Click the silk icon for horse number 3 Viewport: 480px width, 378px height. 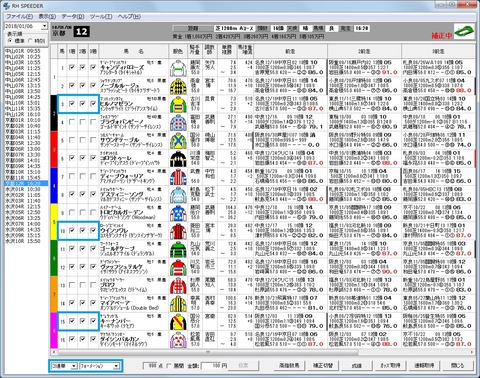pos(178,104)
